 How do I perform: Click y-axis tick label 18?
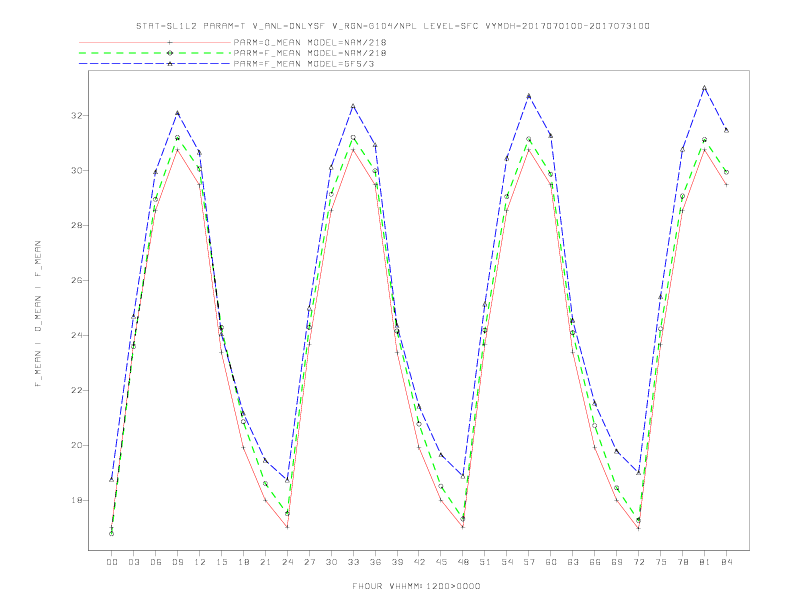click(77, 501)
